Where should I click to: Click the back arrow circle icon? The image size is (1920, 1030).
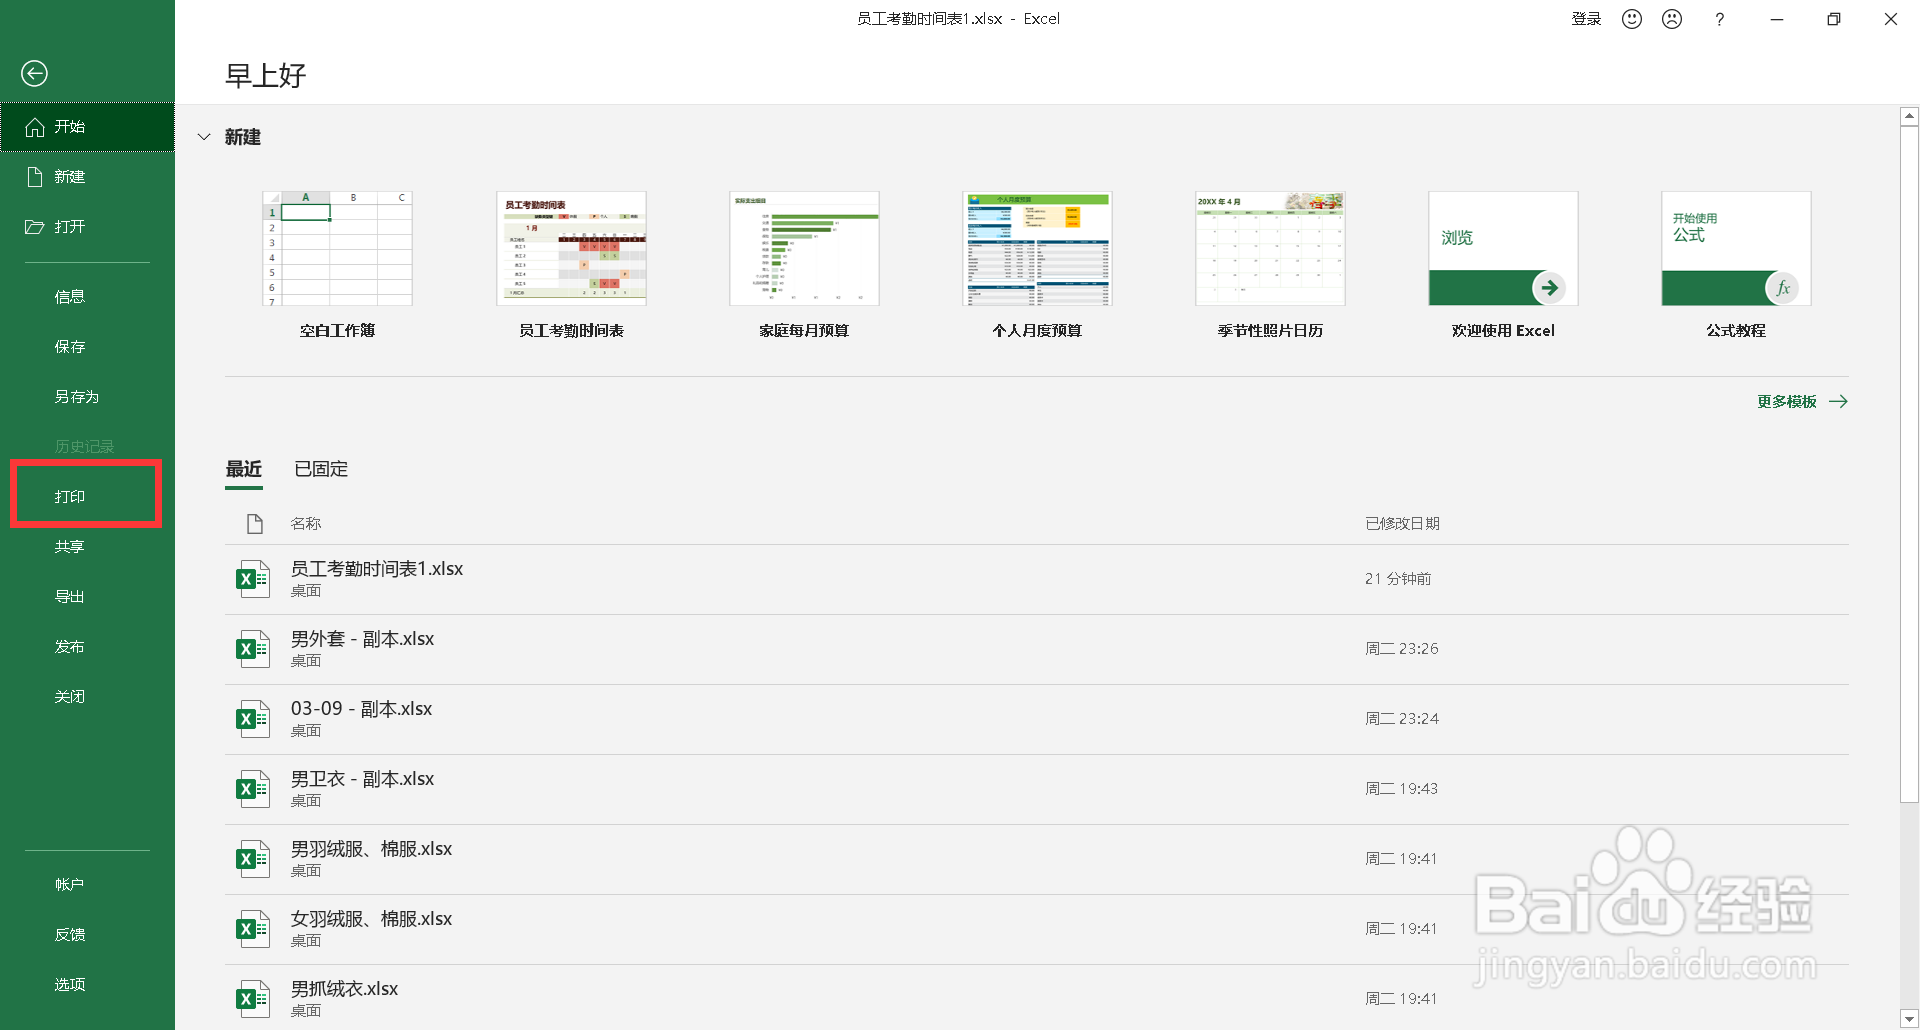click(x=34, y=73)
